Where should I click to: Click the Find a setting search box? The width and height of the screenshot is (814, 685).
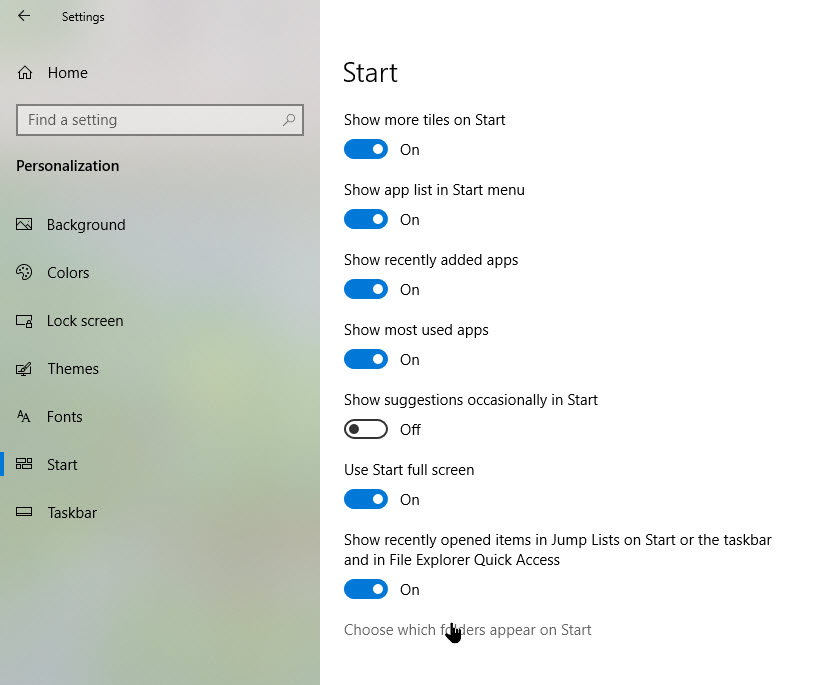tap(150, 119)
